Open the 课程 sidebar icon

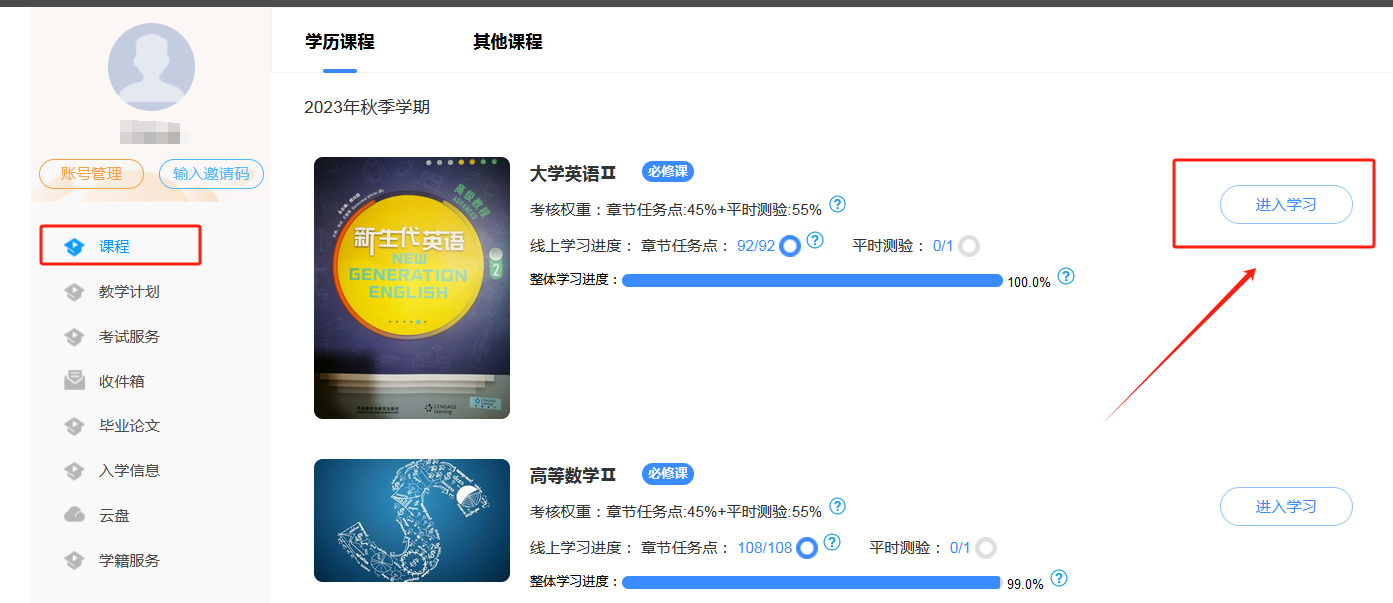click(74, 247)
